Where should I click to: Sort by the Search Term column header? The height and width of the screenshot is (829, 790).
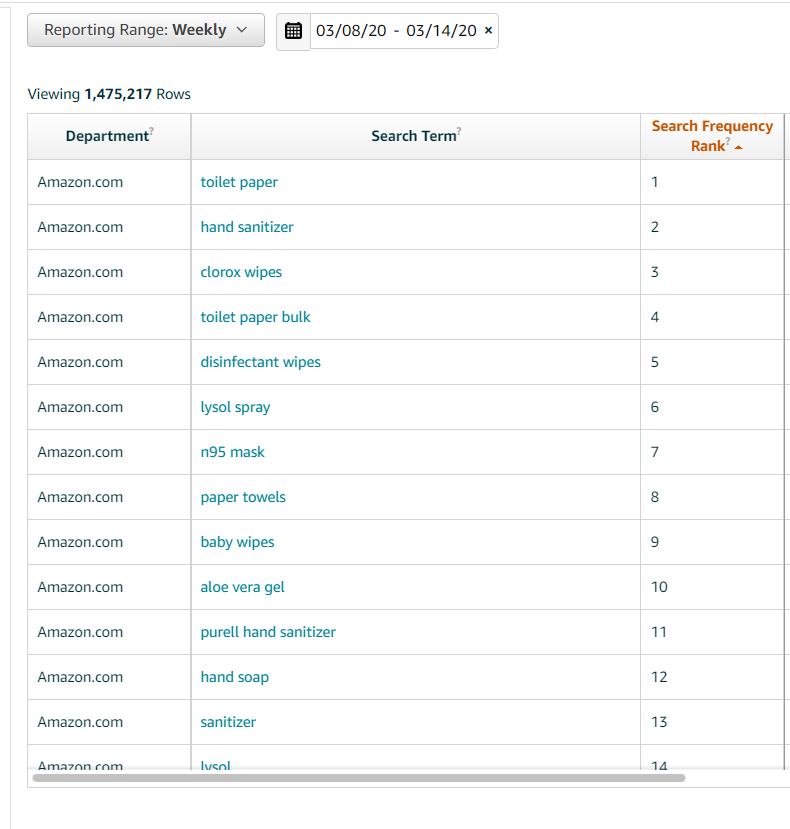tap(416, 136)
